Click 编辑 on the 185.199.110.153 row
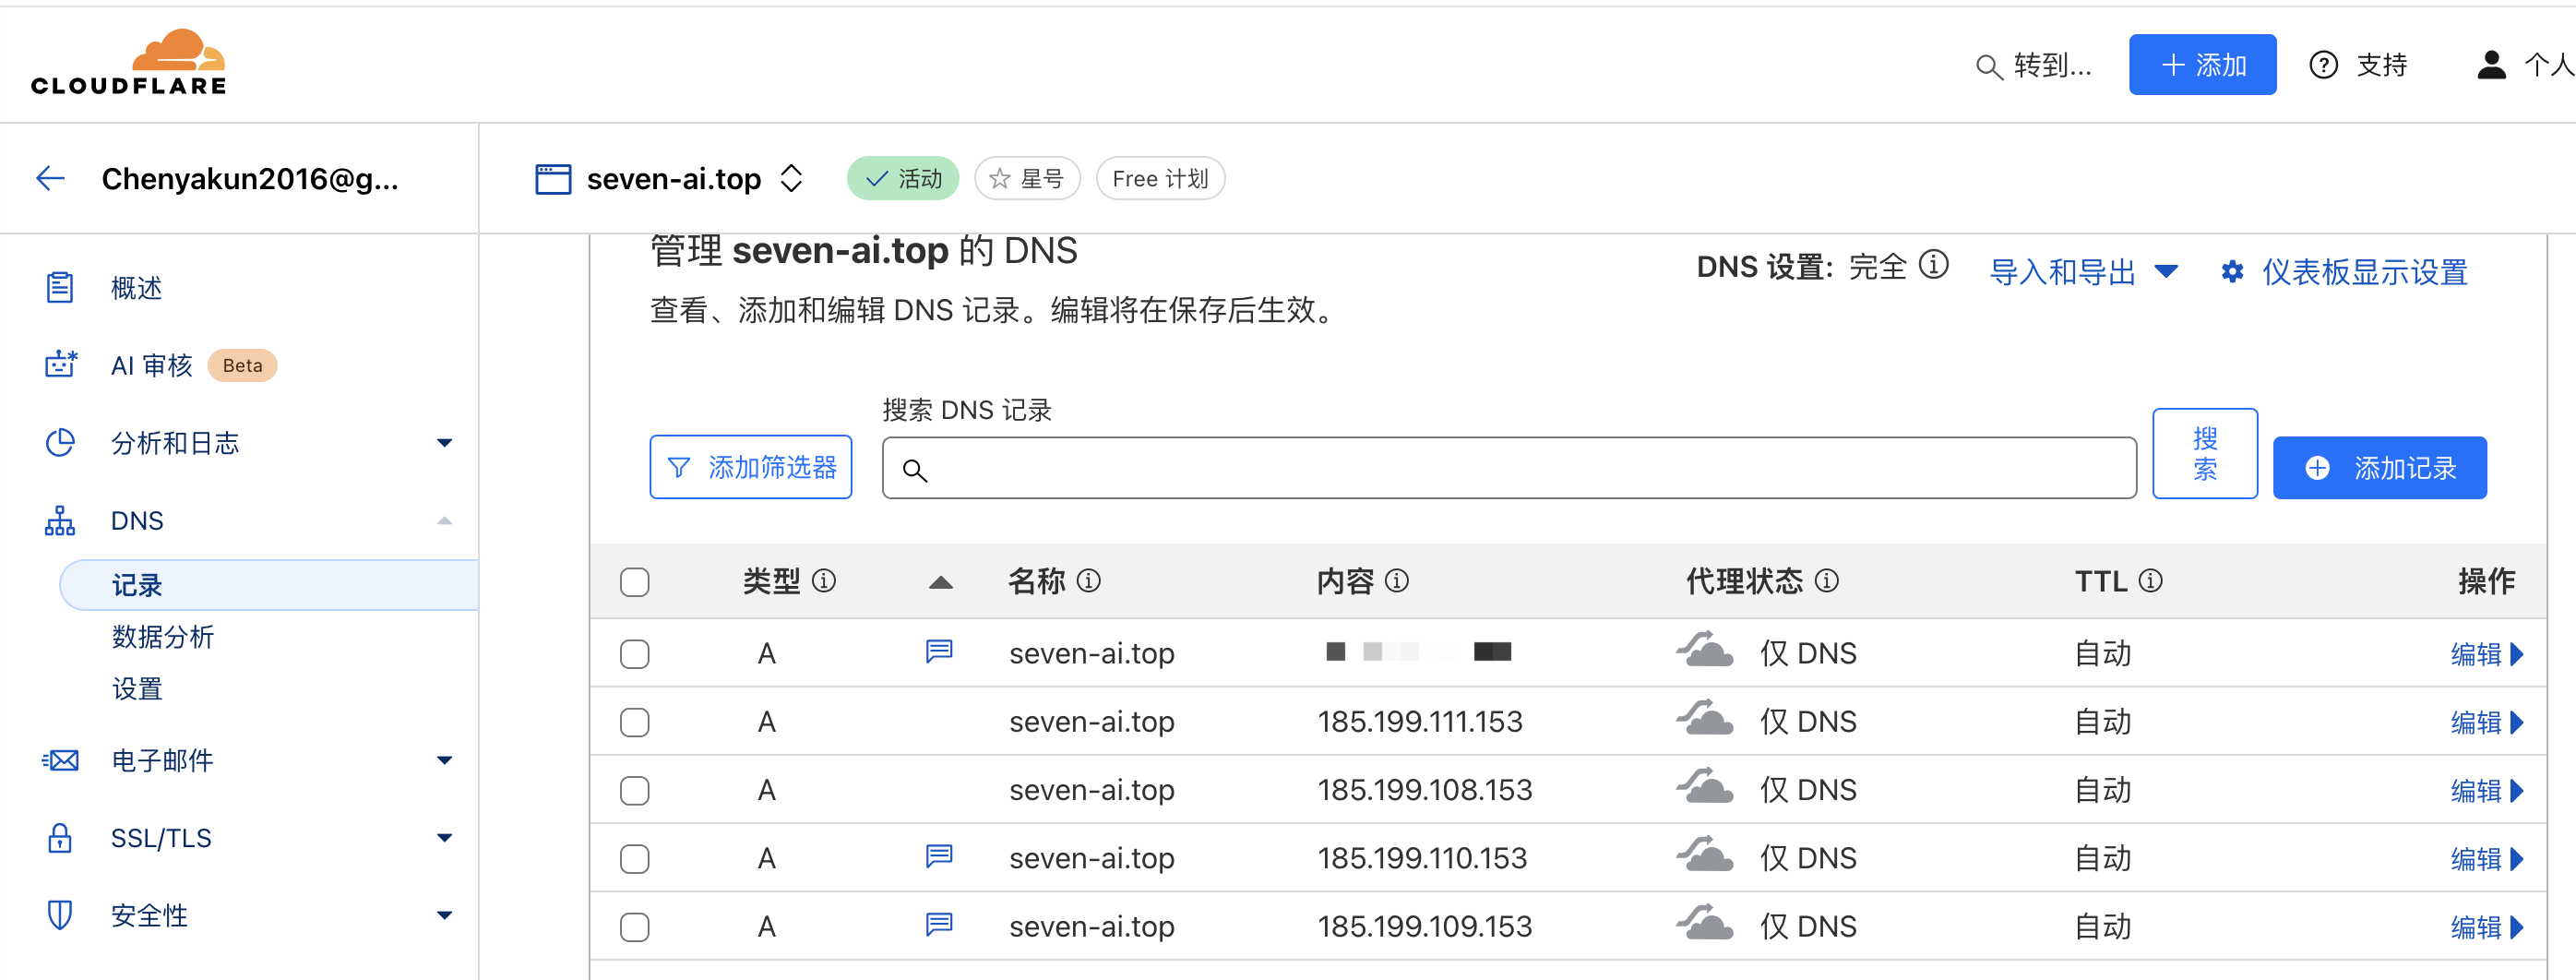The image size is (2576, 980). [2487, 858]
